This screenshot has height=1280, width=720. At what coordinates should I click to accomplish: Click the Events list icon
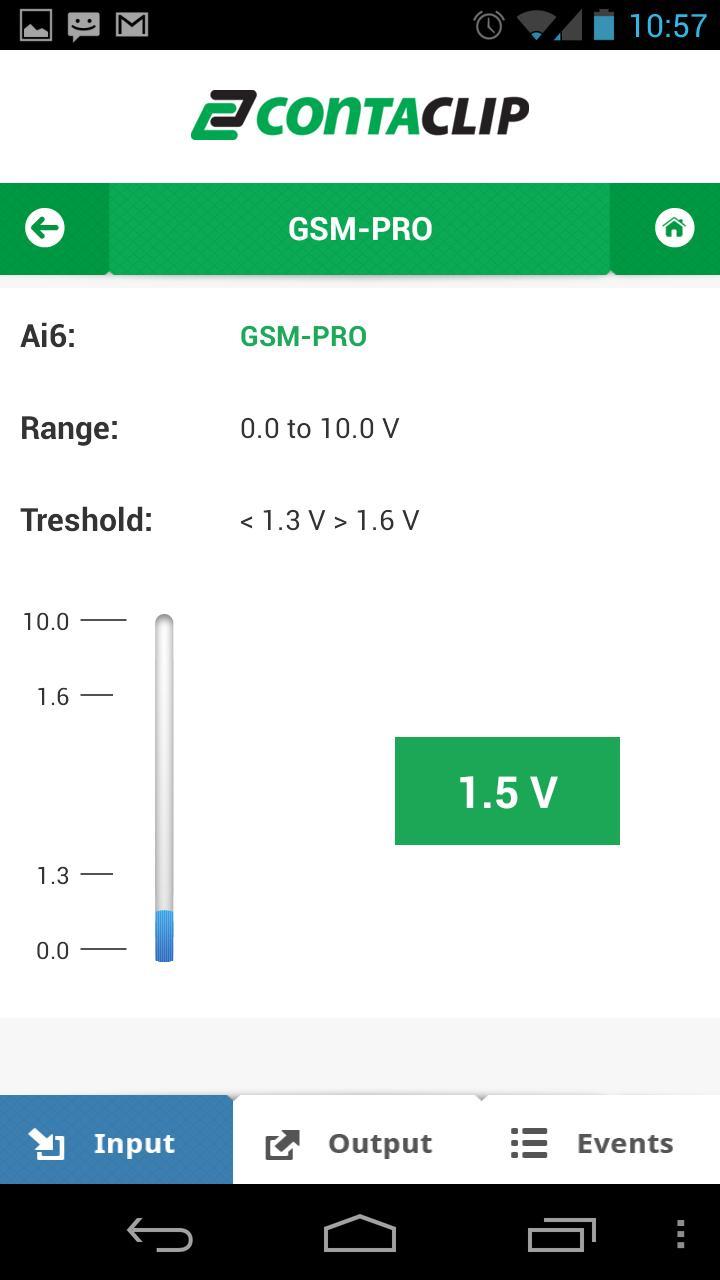(x=528, y=1142)
